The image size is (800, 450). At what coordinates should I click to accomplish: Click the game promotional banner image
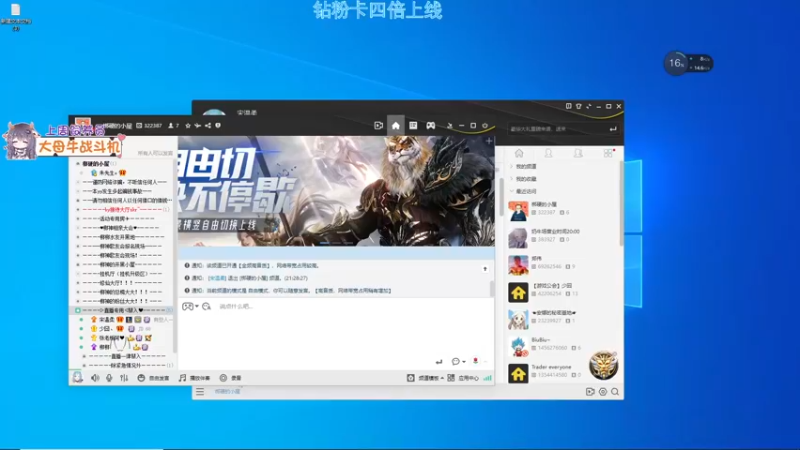coord(336,191)
